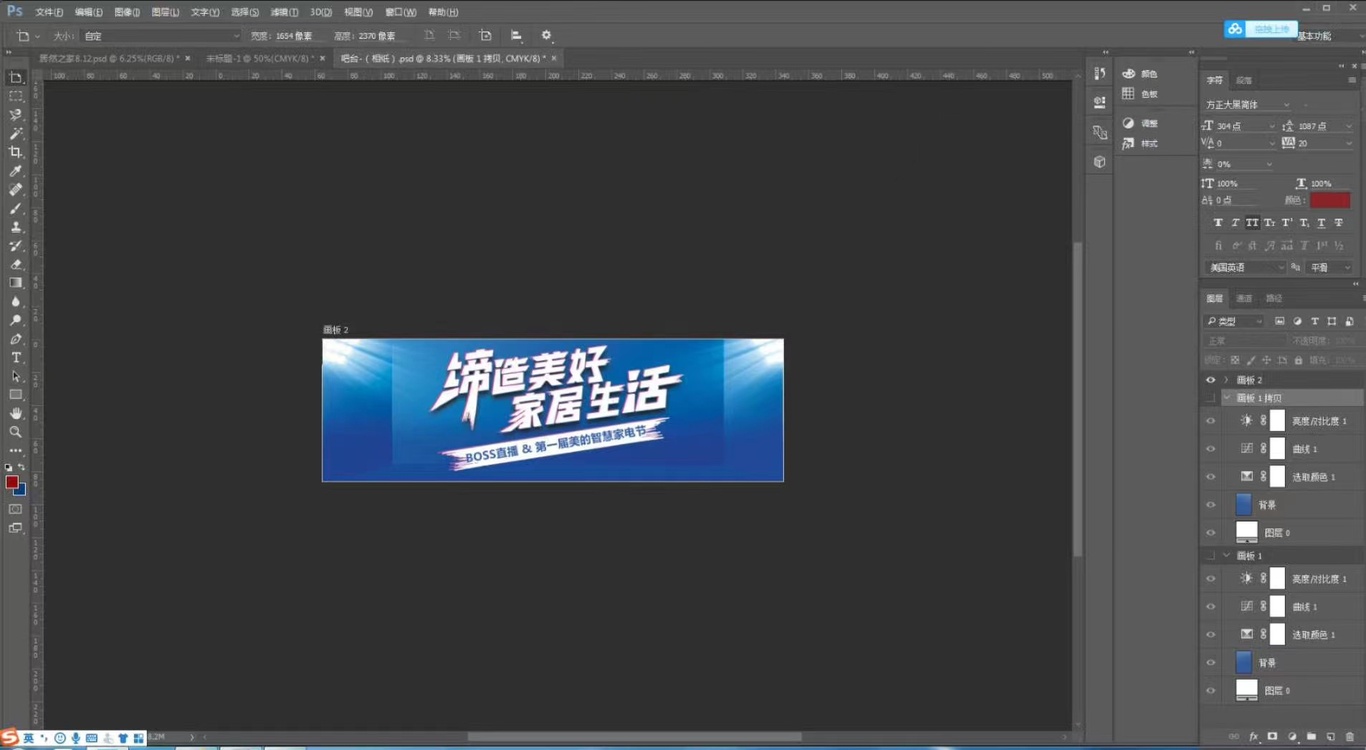Open the 304点 font size dropdown
1366x750 pixels.
[x=1272, y=126]
